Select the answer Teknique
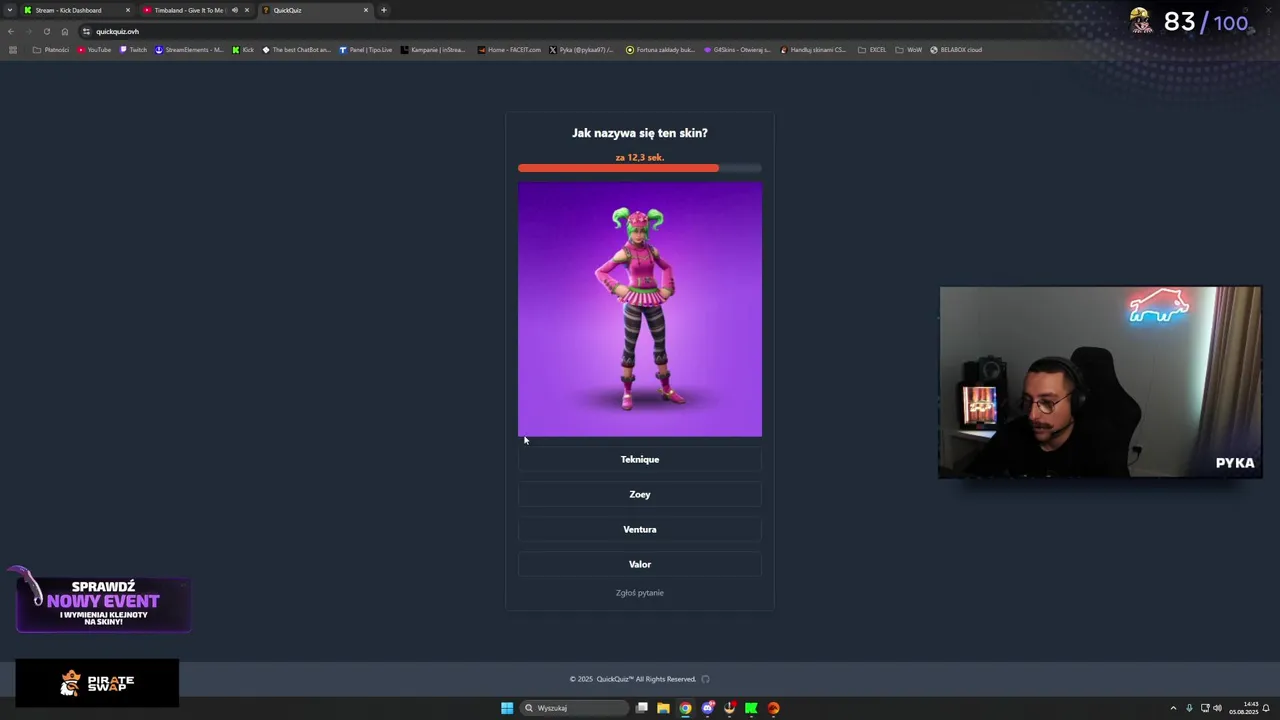Screen dimensions: 1280x720 (x=640, y=459)
